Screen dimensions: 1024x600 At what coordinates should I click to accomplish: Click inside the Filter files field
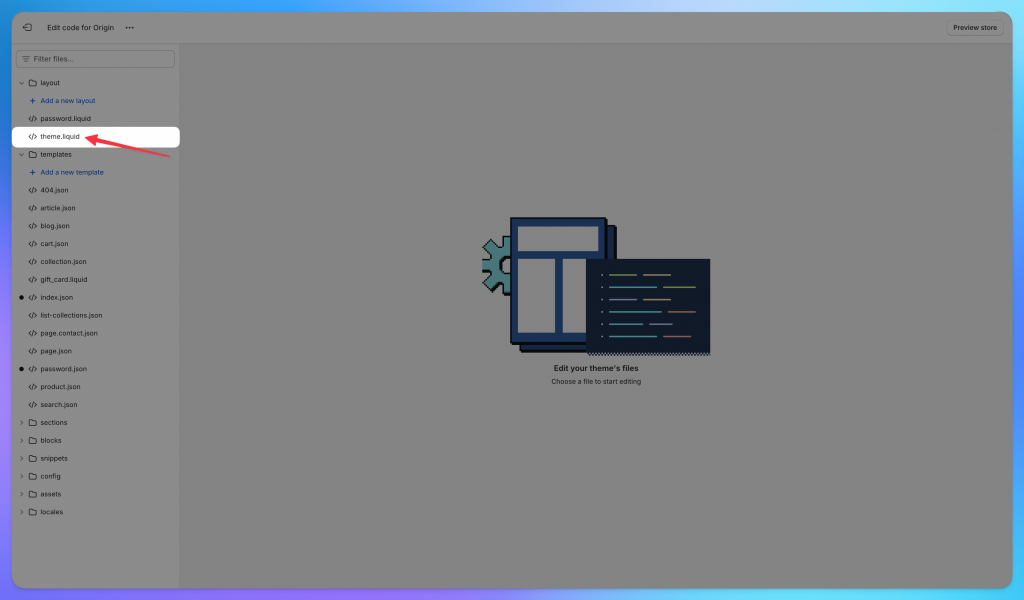point(95,59)
